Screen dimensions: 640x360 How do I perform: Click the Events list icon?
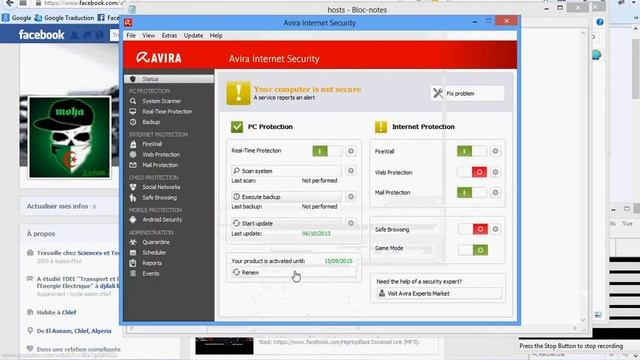click(133, 273)
